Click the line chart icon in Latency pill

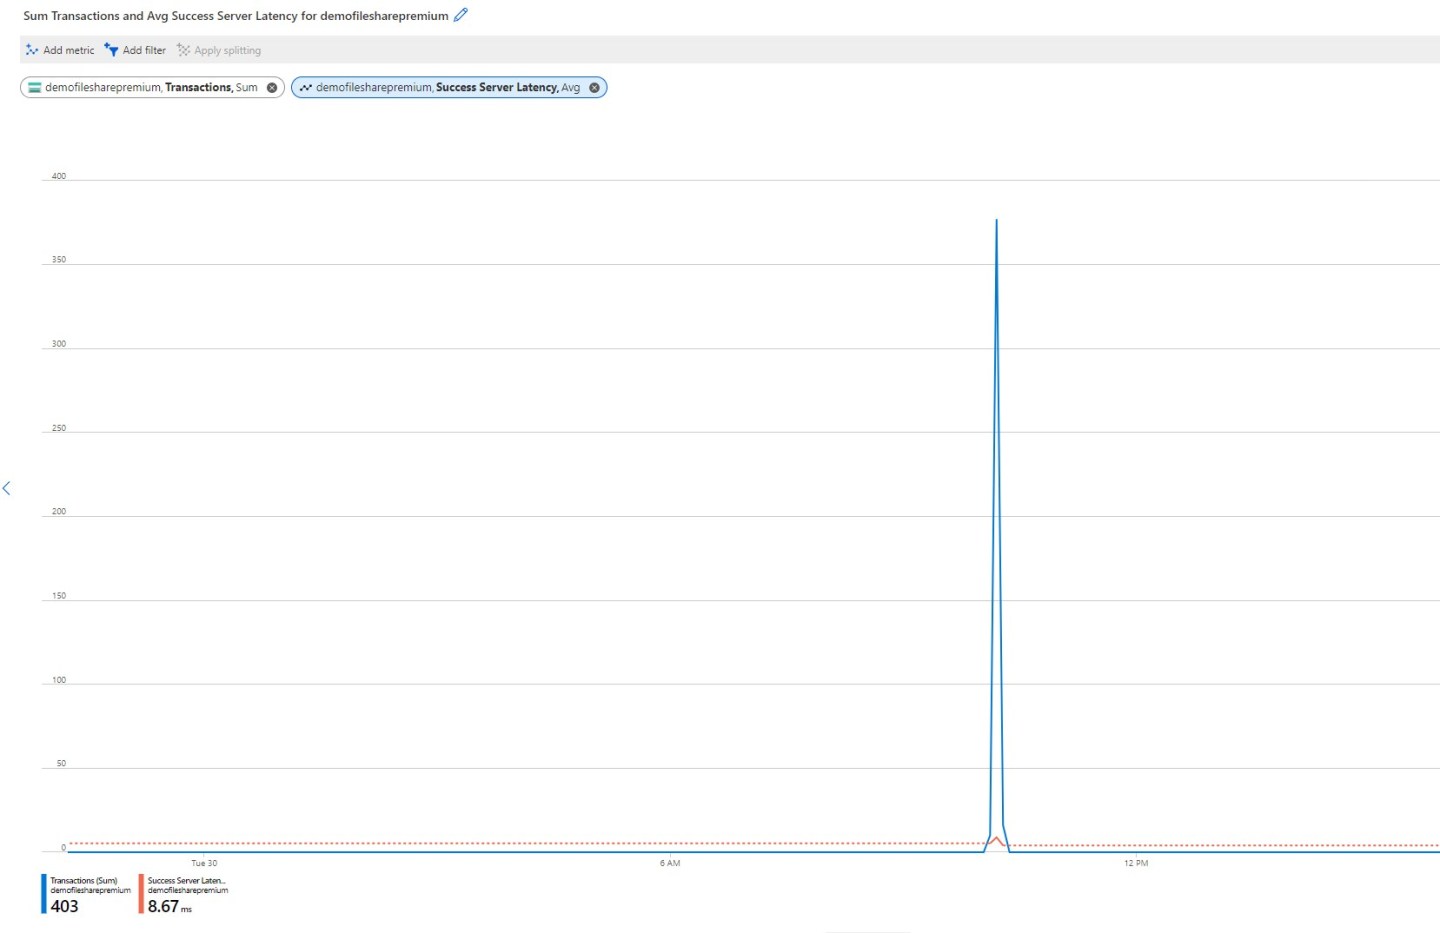click(305, 88)
